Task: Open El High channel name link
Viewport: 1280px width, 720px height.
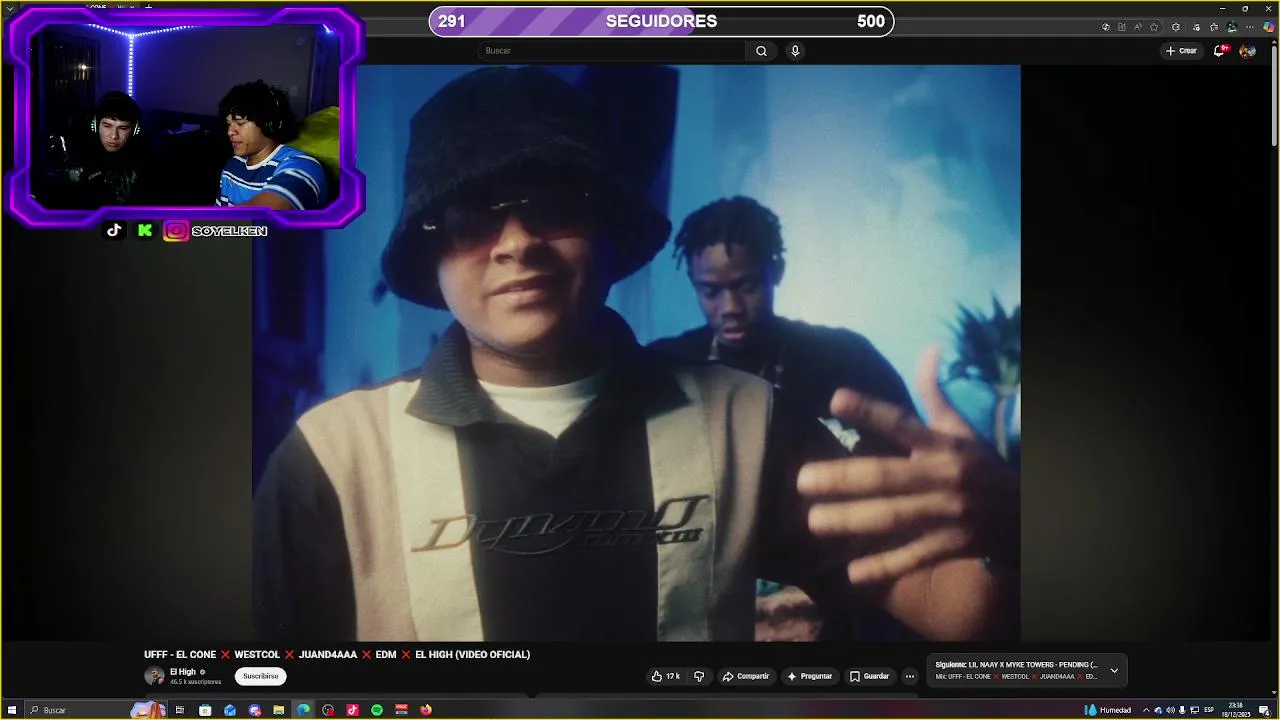Action: click(183, 672)
